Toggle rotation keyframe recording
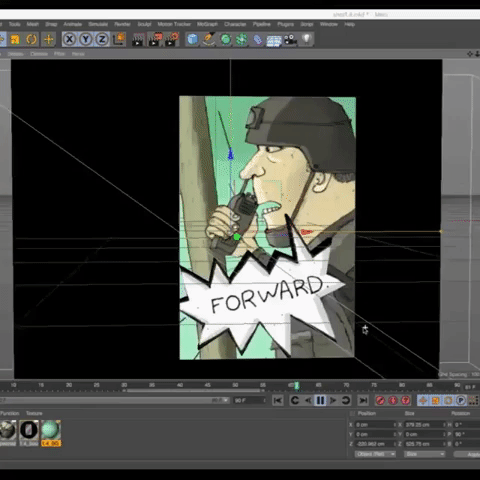The width and height of the screenshot is (480, 480). (448, 400)
